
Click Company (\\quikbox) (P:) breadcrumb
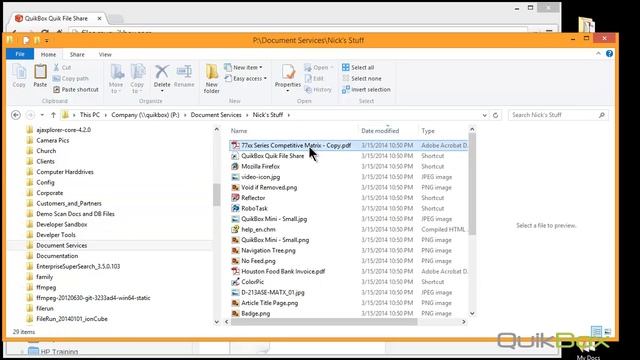tap(145, 115)
